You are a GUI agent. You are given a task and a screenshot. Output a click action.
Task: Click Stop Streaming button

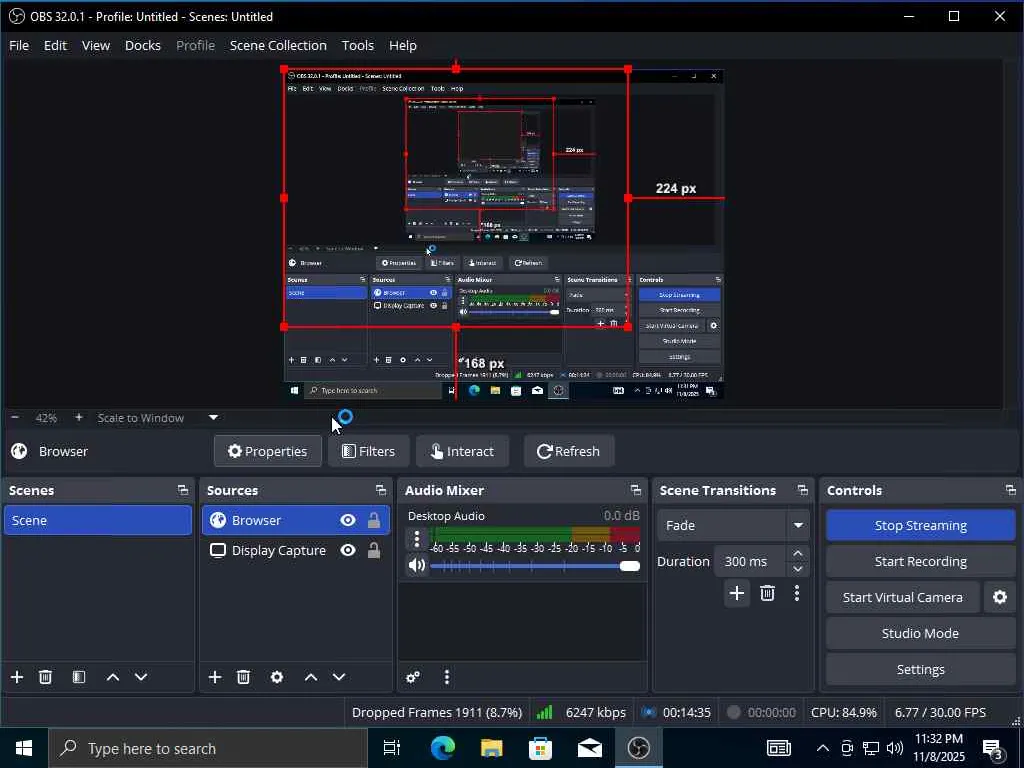tap(921, 526)
